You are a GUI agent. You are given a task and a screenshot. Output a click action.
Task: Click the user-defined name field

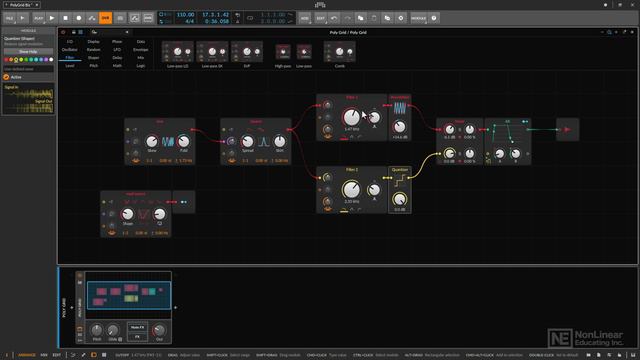28,69
